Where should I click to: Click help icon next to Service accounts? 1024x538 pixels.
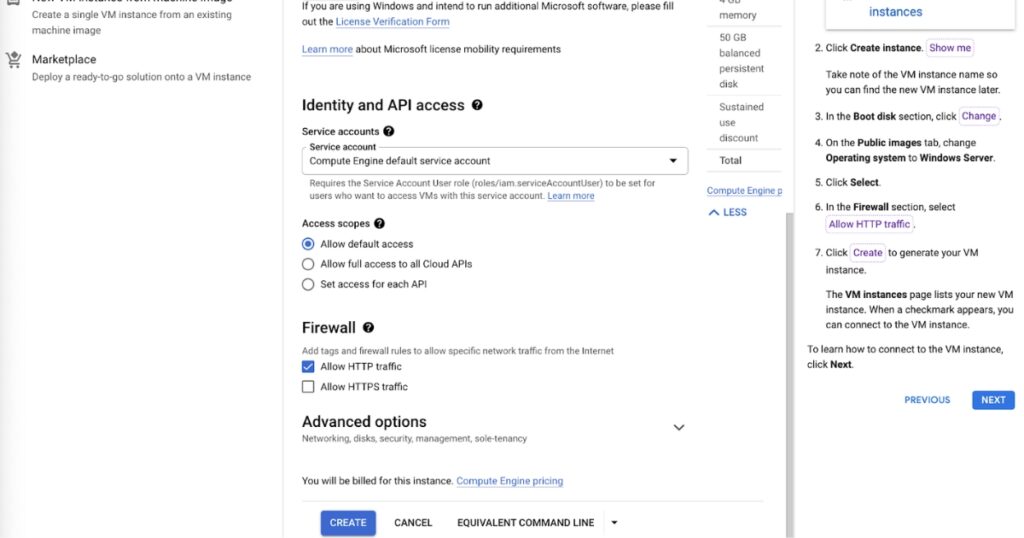388,131
